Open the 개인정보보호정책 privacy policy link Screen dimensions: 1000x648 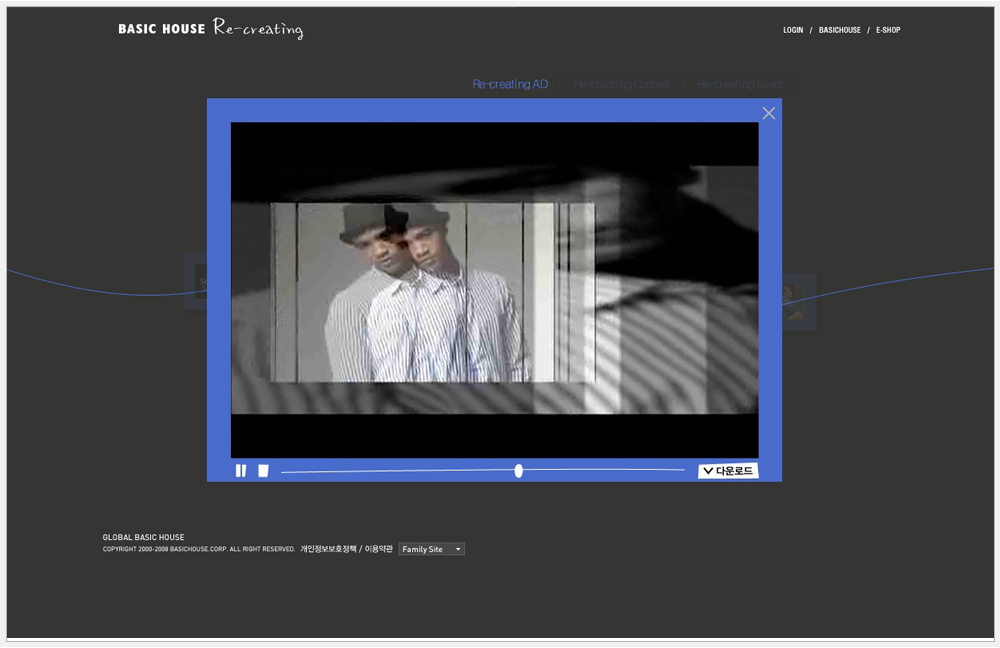click(x=327, y=549)
